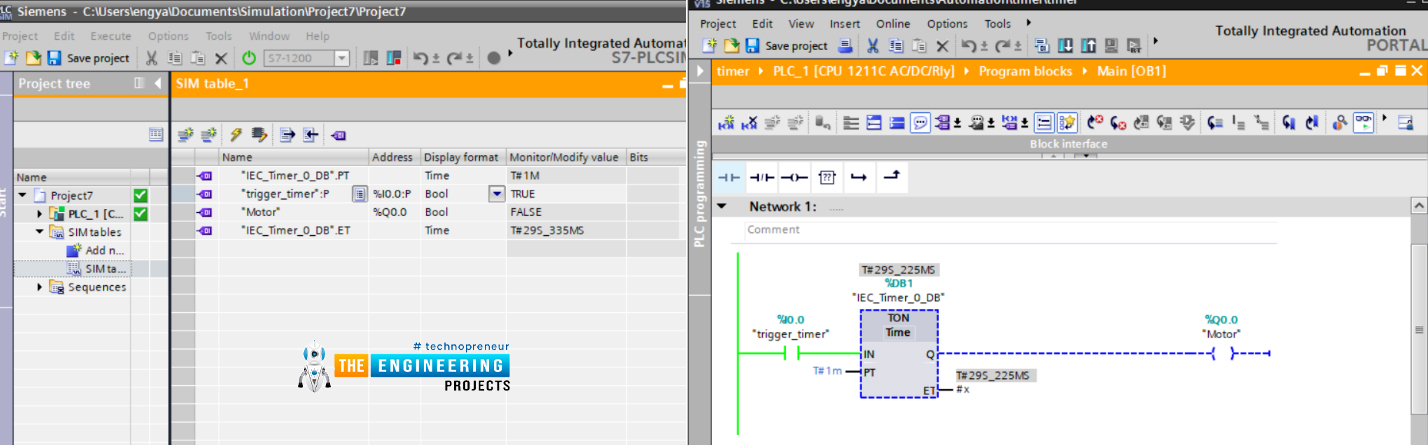1428x445 pixels.
Task: Insert normally open contact instruction
Action: click(x=730, y=177)
